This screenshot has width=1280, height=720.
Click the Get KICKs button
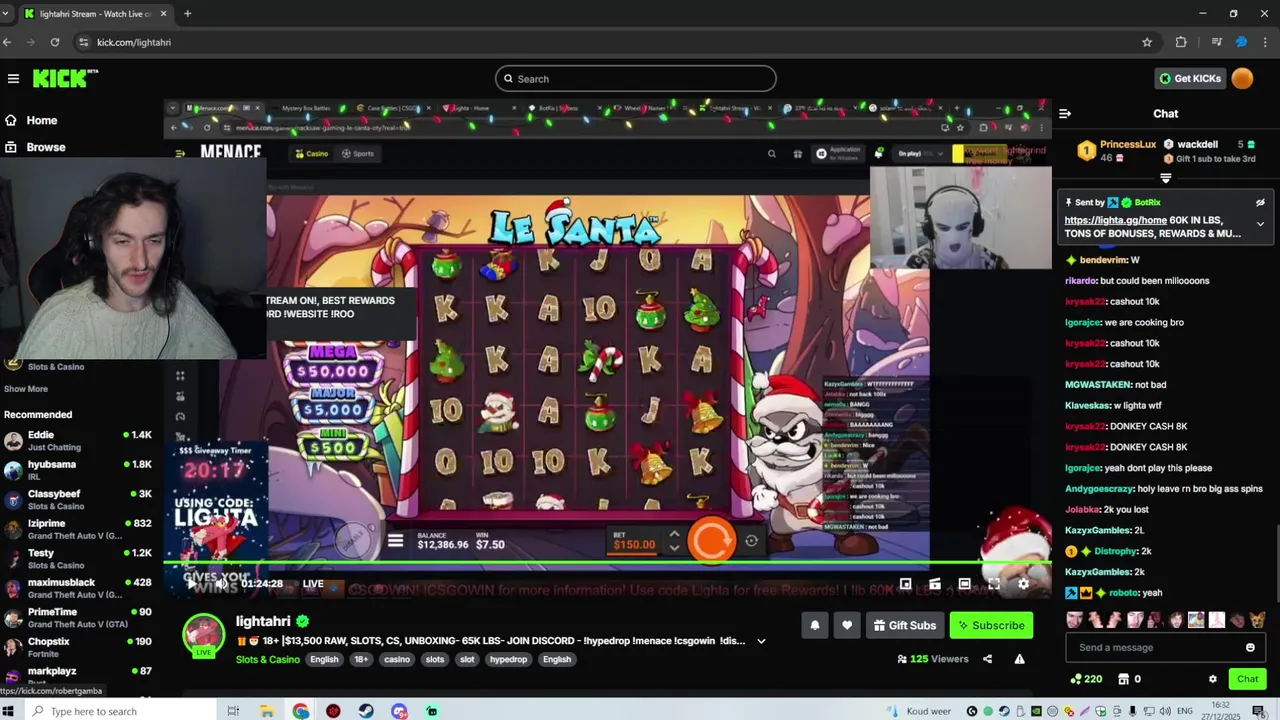1189,79
